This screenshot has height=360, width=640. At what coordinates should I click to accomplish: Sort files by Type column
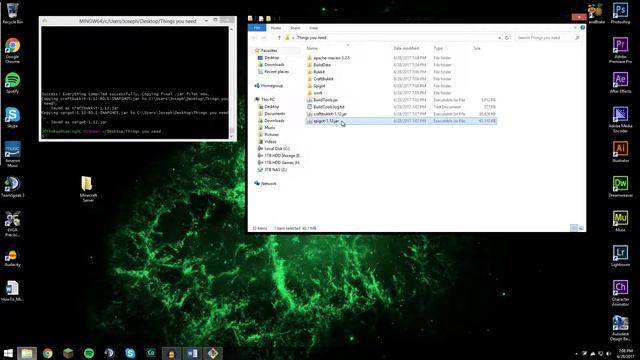point(438,48)
